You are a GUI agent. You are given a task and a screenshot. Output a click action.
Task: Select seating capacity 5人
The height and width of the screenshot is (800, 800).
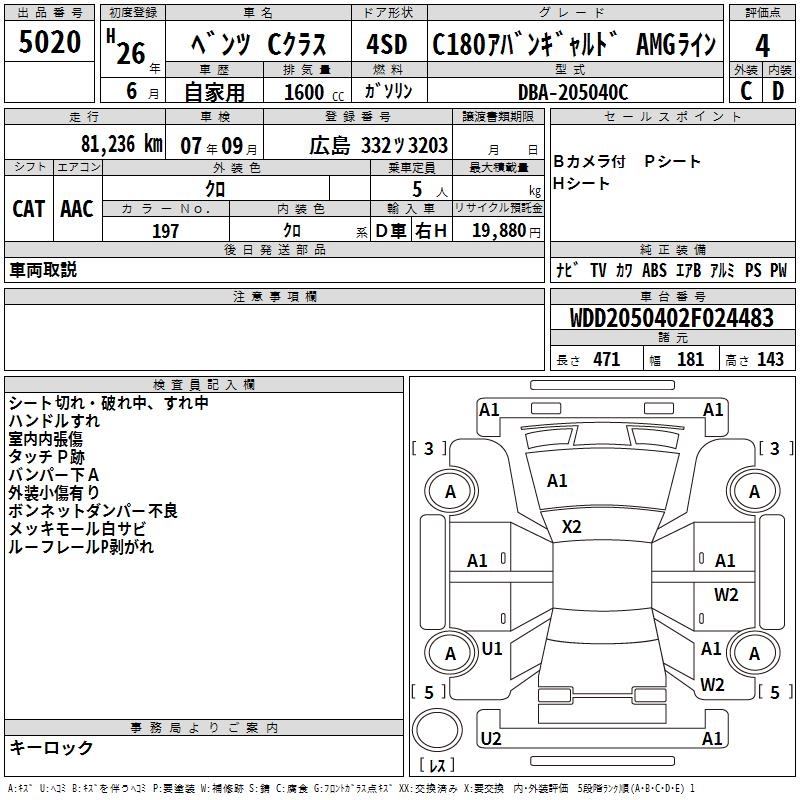point(429,190)
